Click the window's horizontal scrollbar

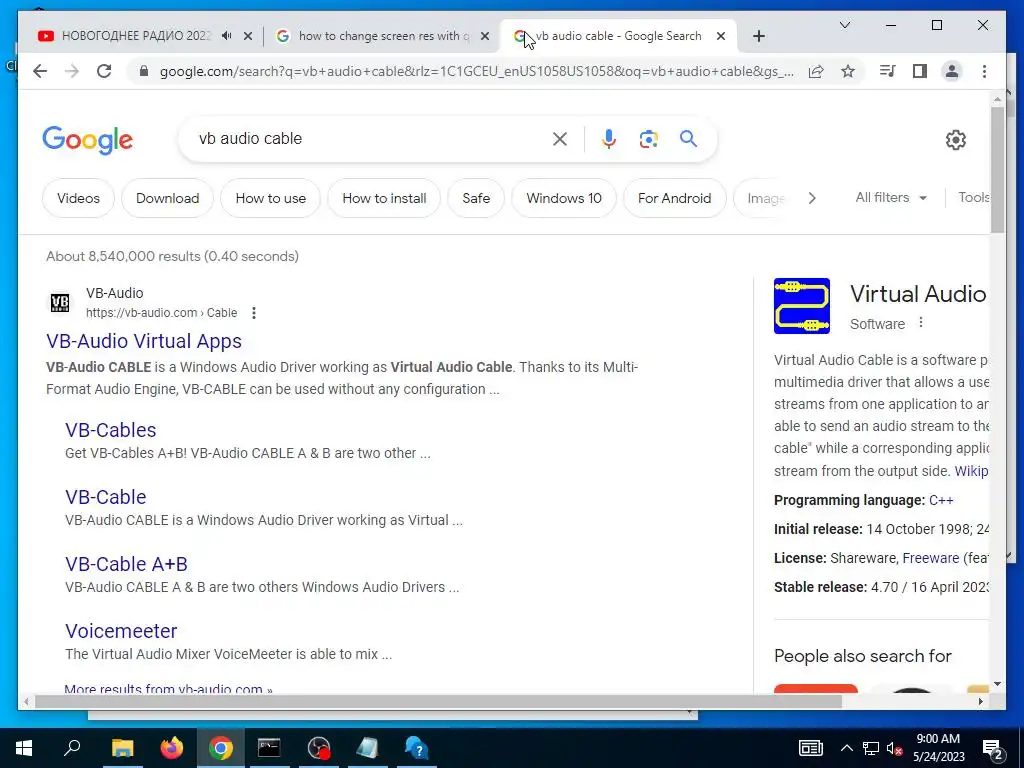pos(438,701)
